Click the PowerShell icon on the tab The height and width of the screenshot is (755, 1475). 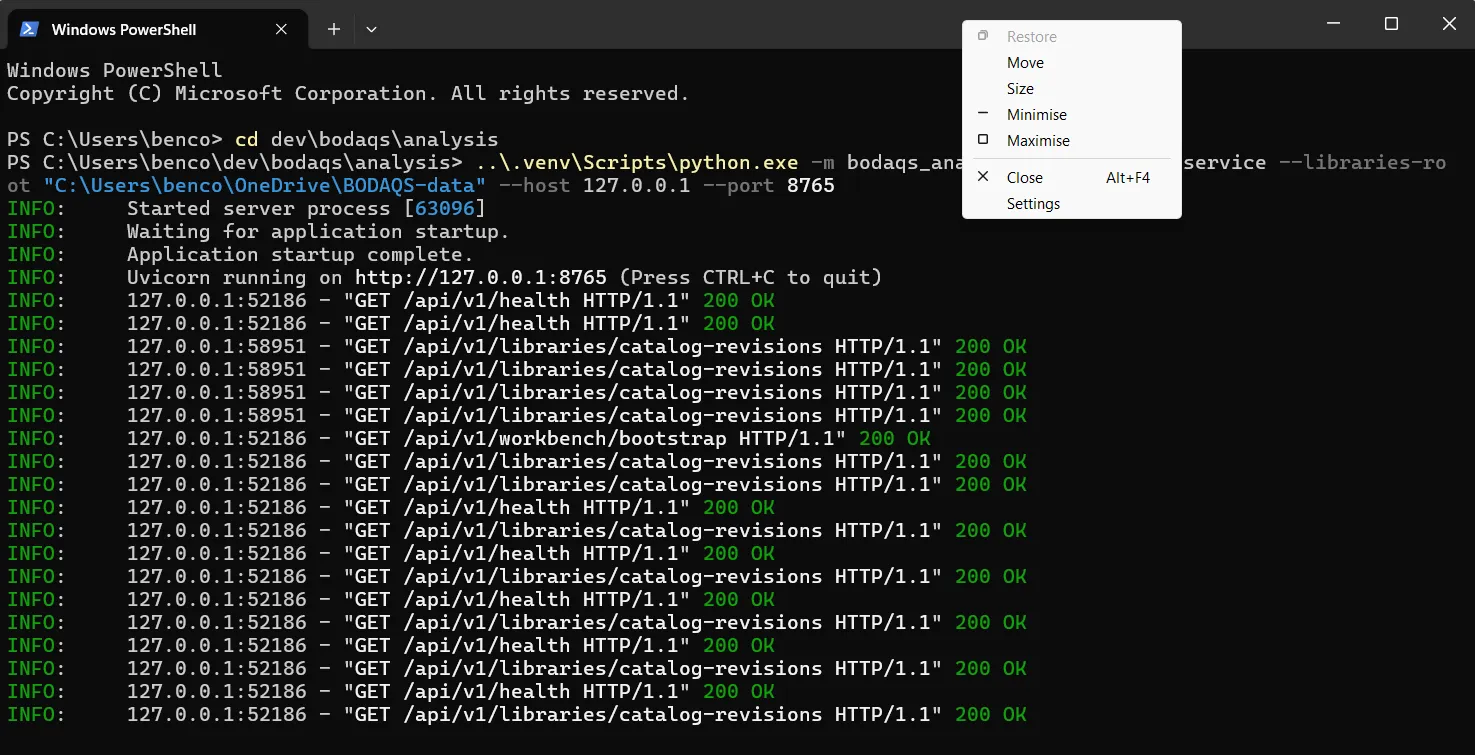coord(30,29)
